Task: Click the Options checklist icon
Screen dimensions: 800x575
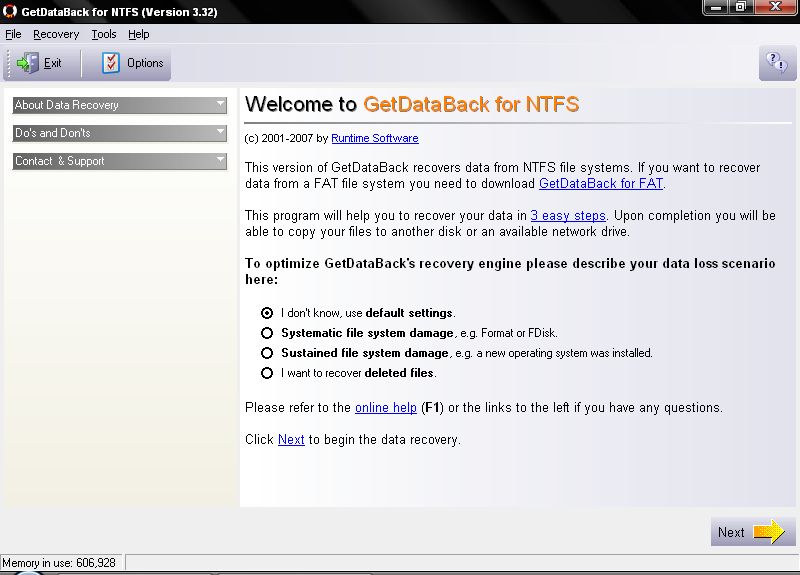Action: pos(110,63)
